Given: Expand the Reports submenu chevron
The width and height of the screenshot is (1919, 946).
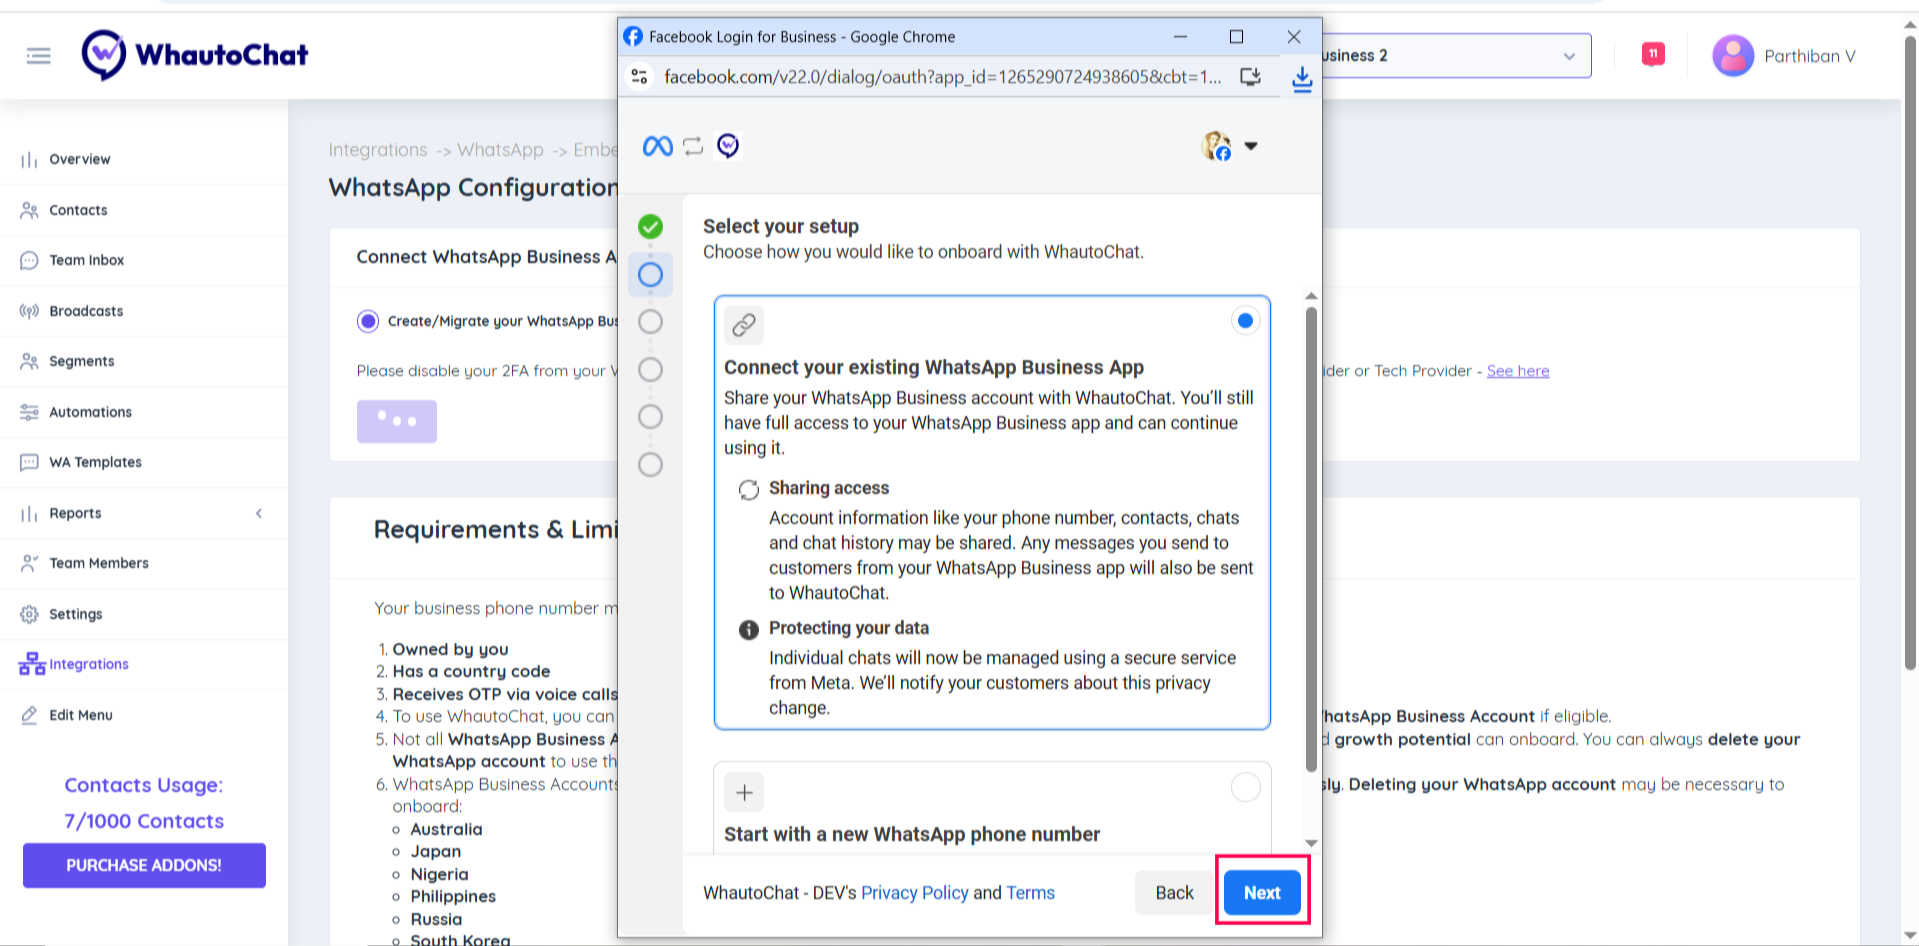Looking at the screenshot, I should (259, 513).
